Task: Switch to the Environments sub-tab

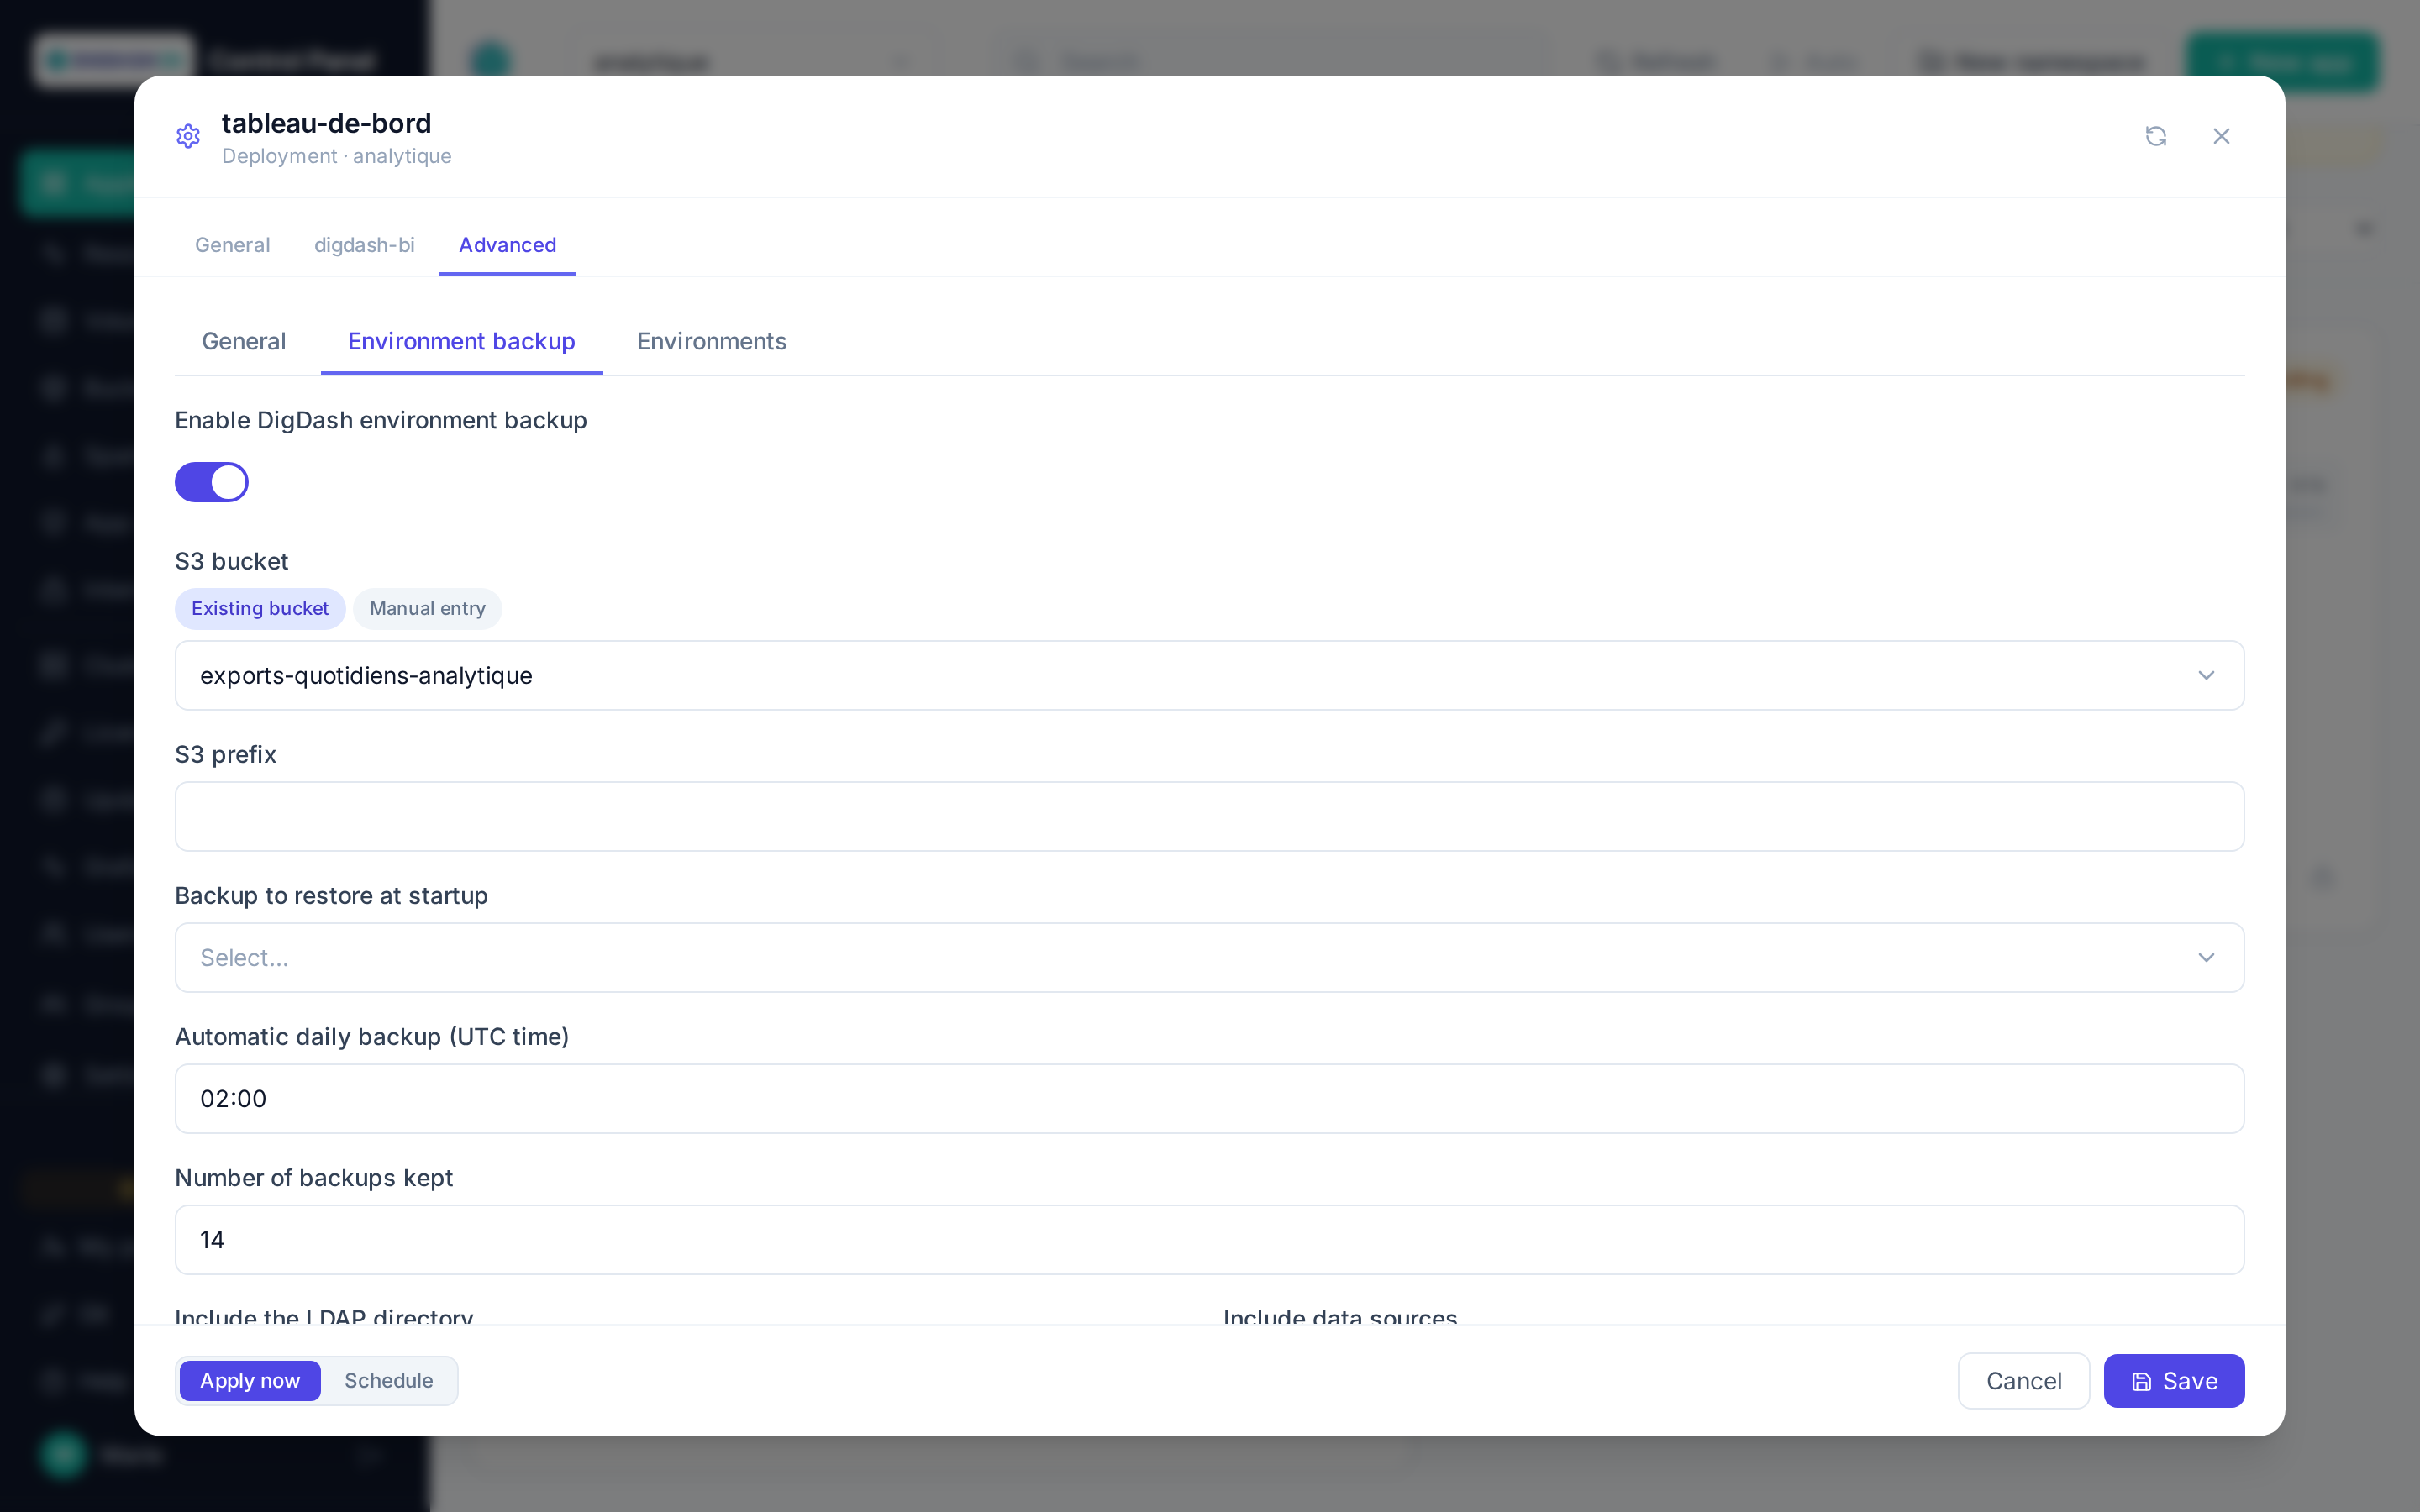Action: tap(711, 341)
